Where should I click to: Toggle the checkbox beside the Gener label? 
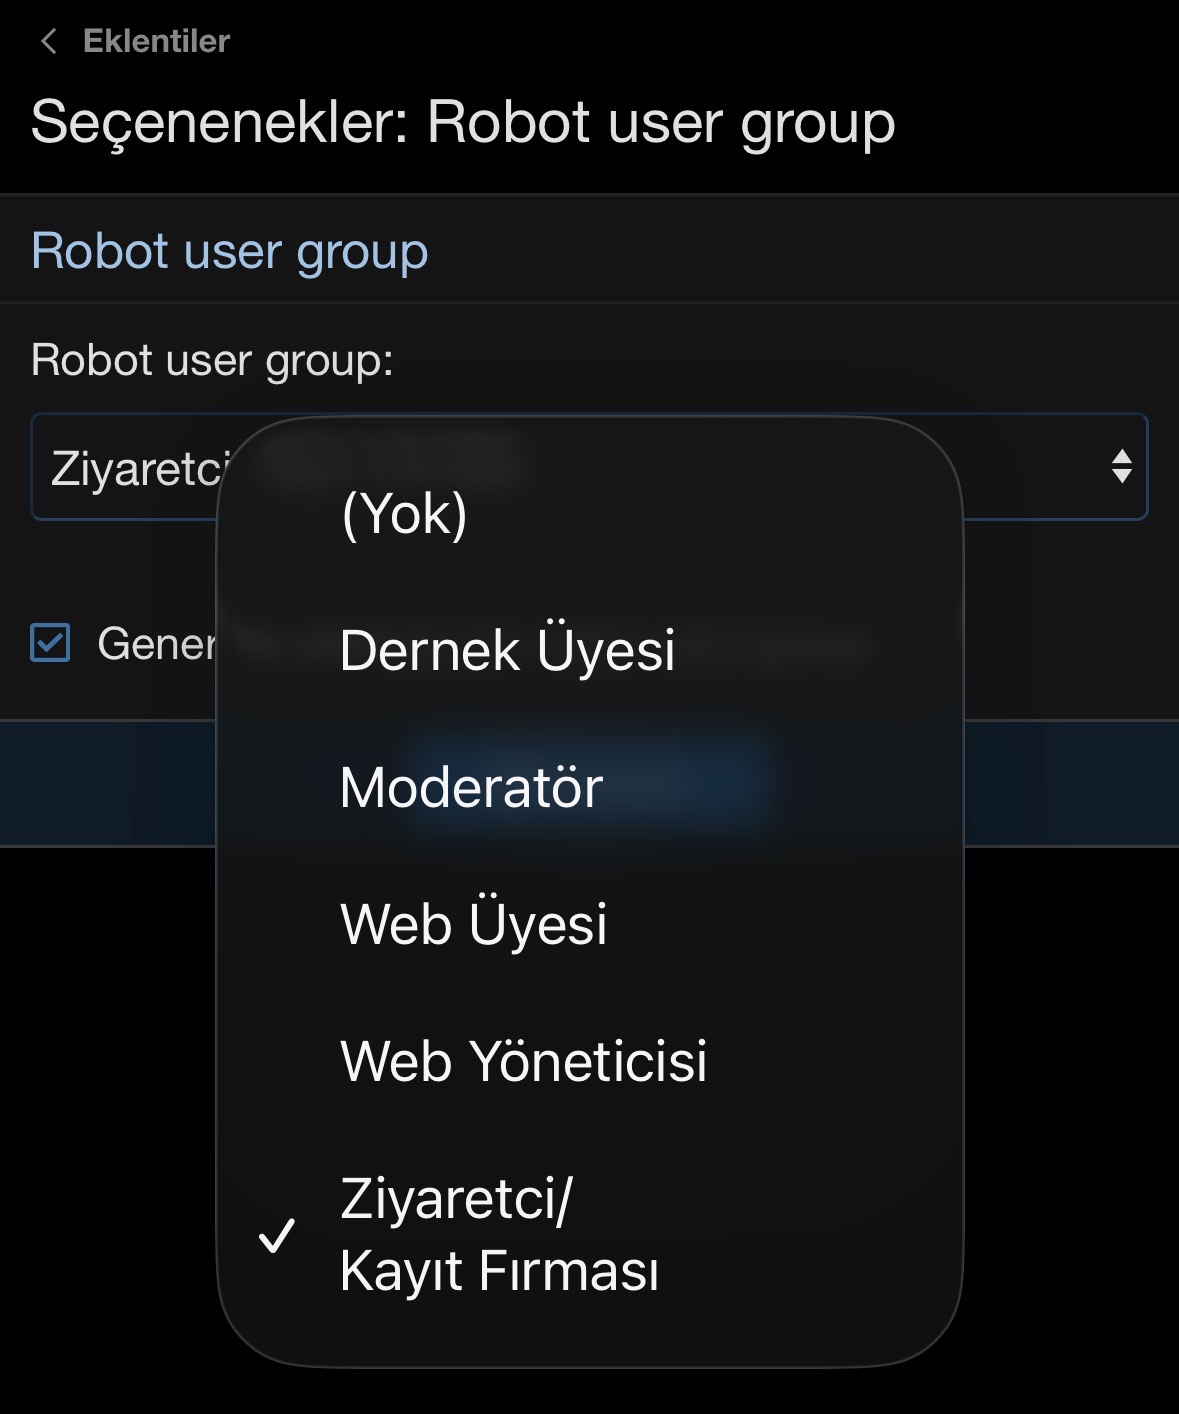[50, 643]
